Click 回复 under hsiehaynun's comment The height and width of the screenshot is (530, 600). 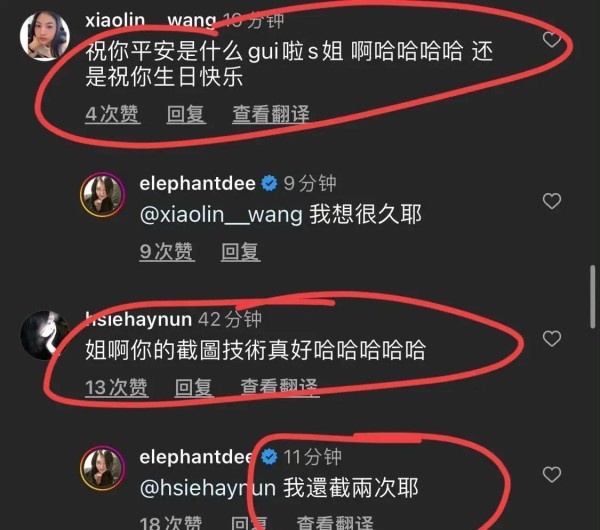click(x=194, y=387)
